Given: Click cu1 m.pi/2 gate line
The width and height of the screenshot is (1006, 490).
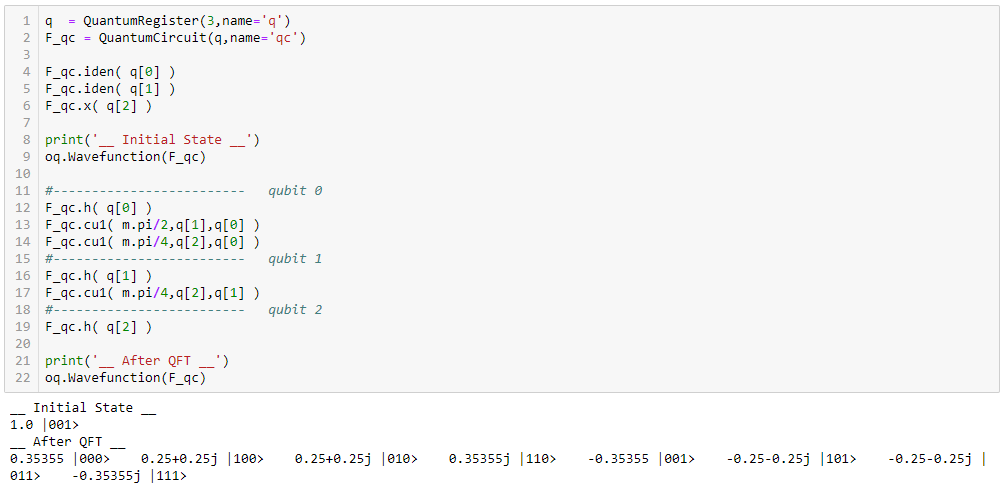Looking at the screenshot, I should point(153,224).
